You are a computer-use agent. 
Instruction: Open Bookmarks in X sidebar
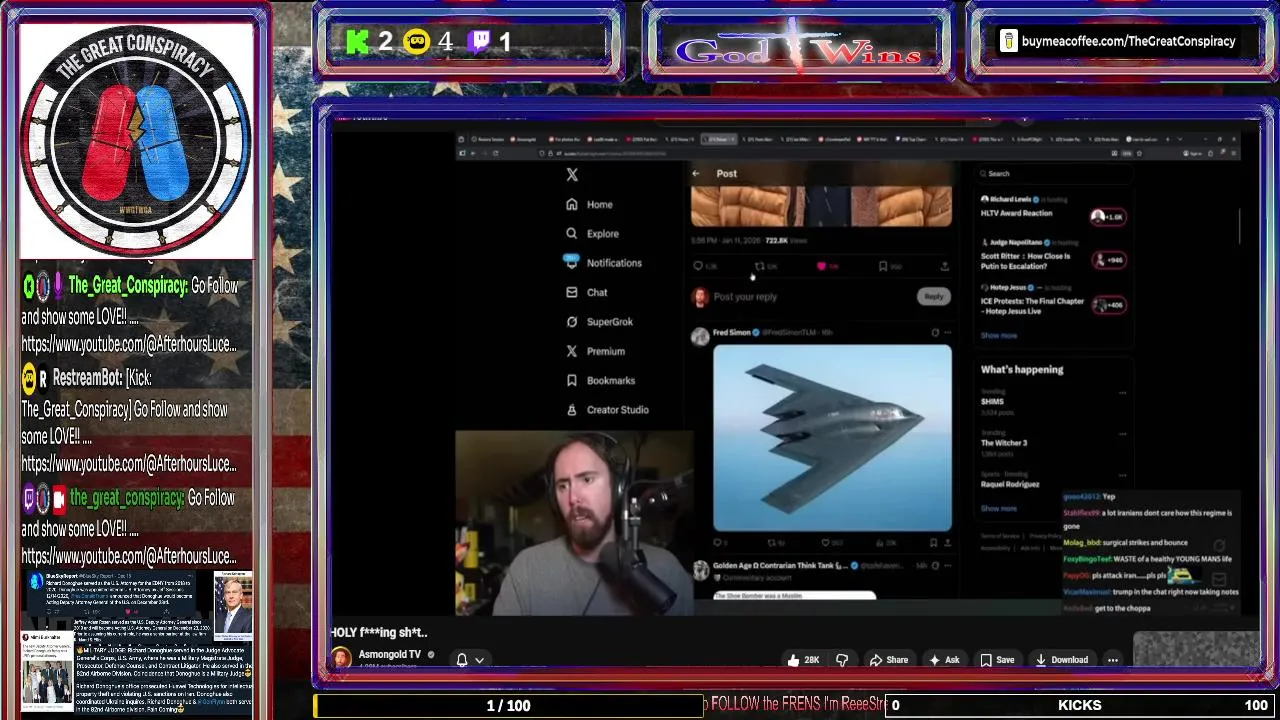[x=600, y=380]
